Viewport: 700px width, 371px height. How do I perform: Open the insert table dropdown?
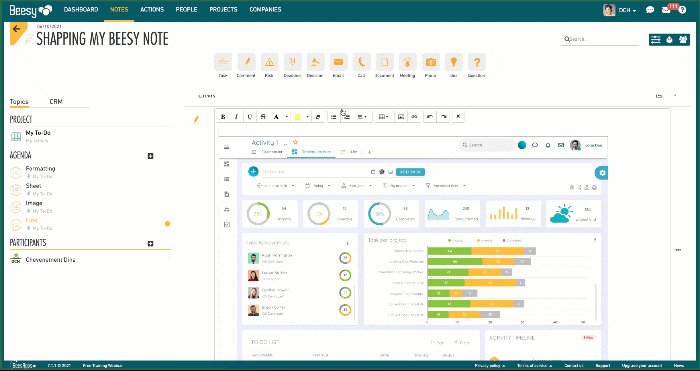pos(383,117)
